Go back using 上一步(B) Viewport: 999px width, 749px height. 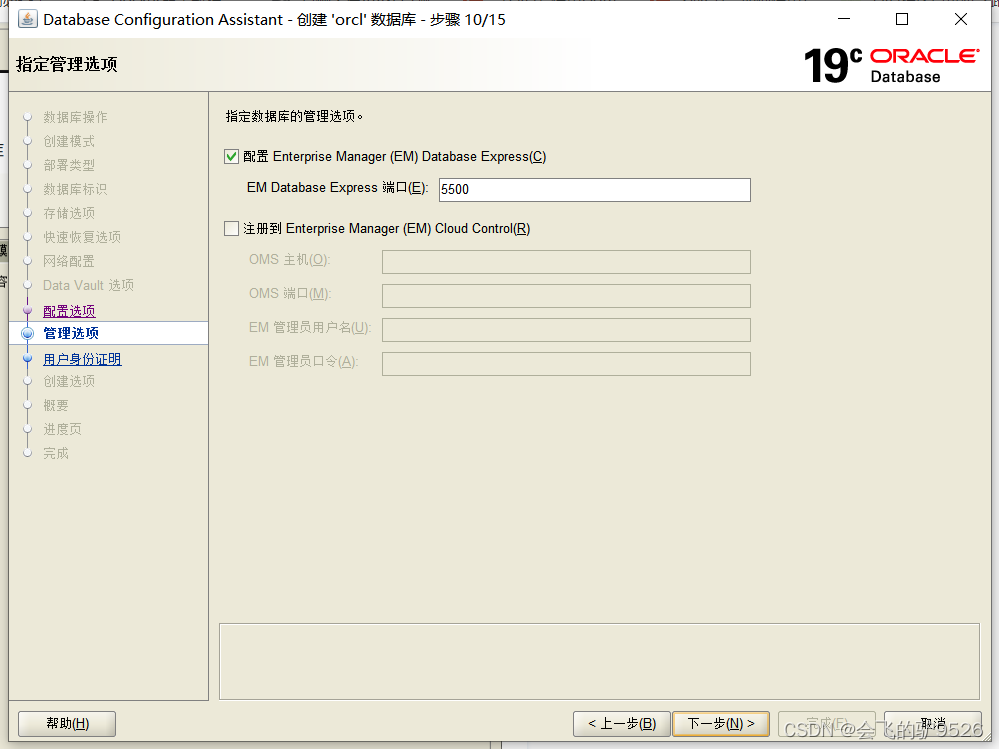[x=621, y=723]
